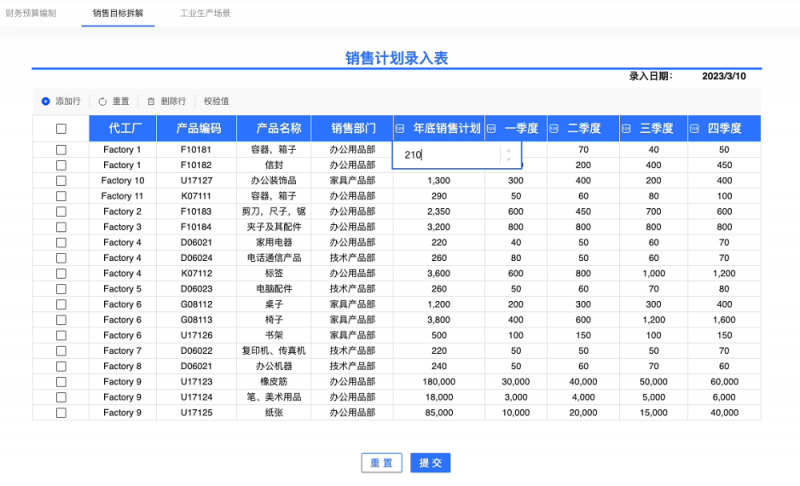
Task: Click the 校验值 validate button in toolbar
Action: coord(216,101)
